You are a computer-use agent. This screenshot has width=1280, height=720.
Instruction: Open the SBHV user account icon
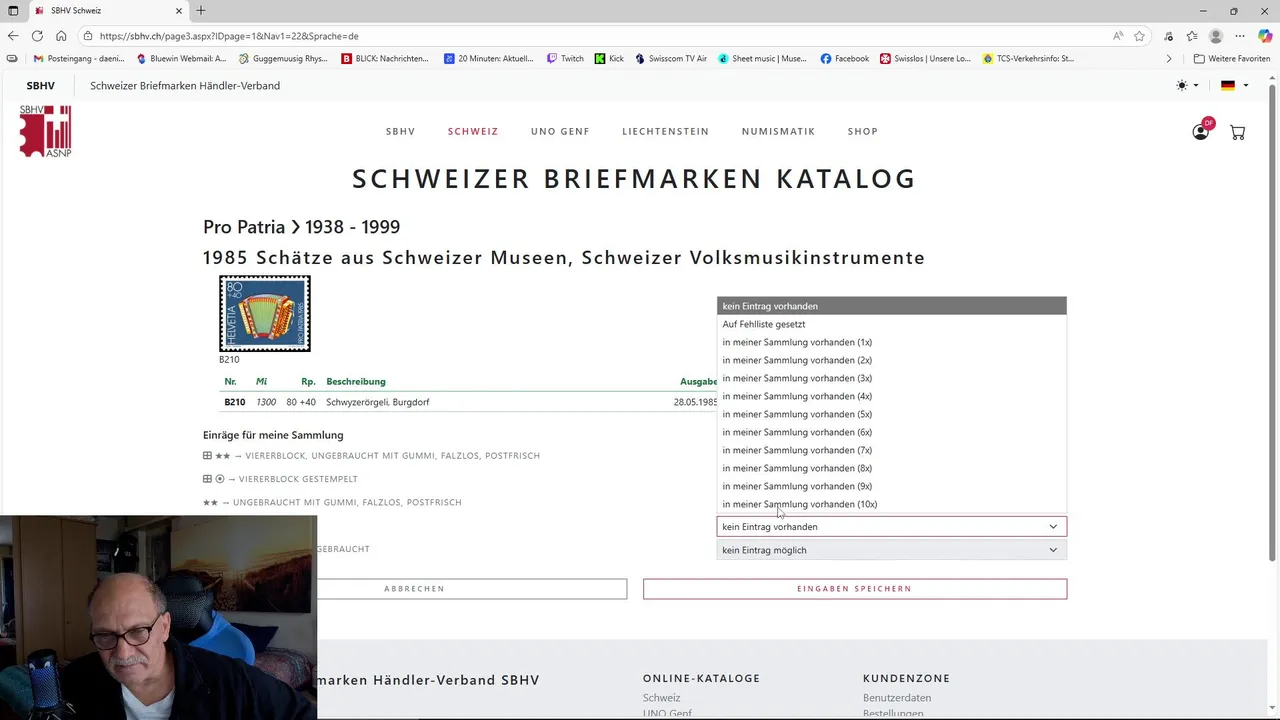(x=1201, y=131)
